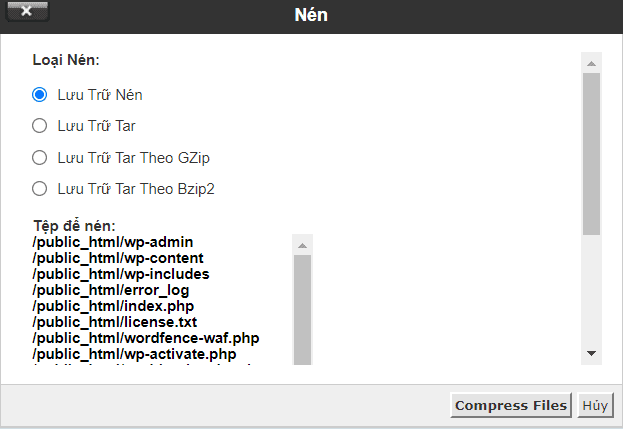Click the /public_html/wp-activate.php entry
The image size is (623, 429).
pos(134,354)
